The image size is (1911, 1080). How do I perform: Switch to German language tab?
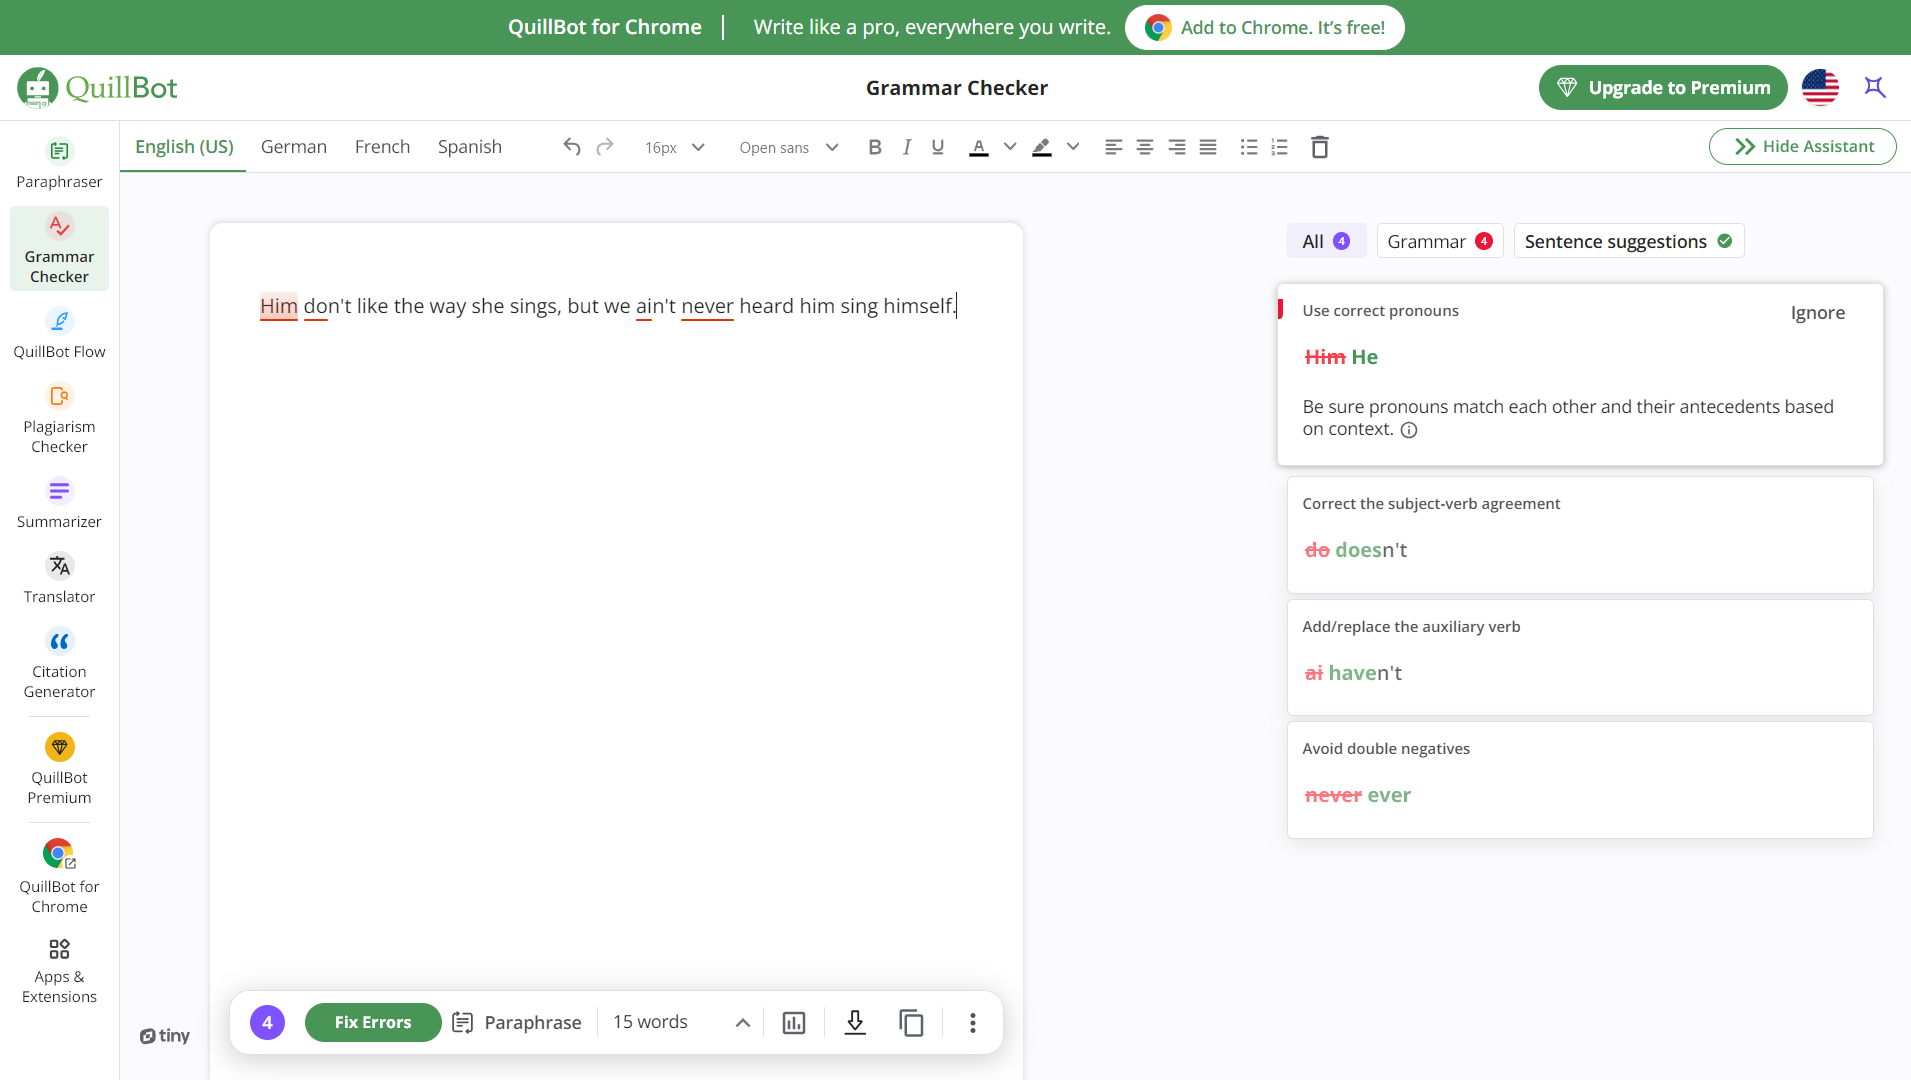(x=294, y=147)
